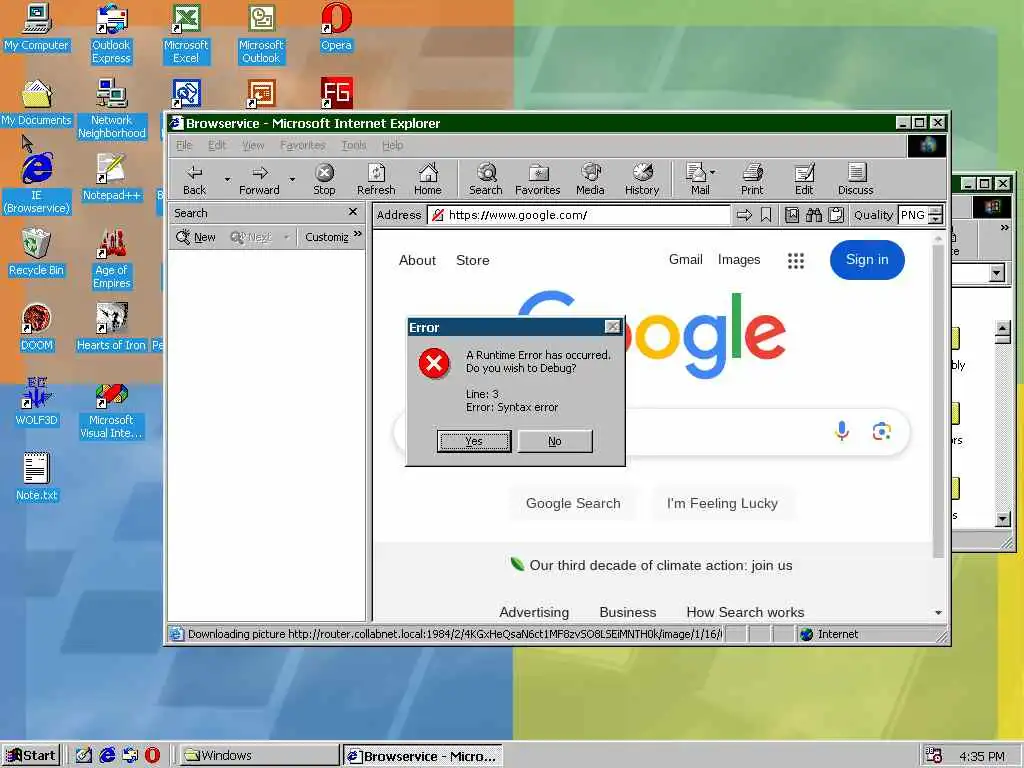Open the Media toolbar button
This screenshot has height=768, width=1024.
590,180
